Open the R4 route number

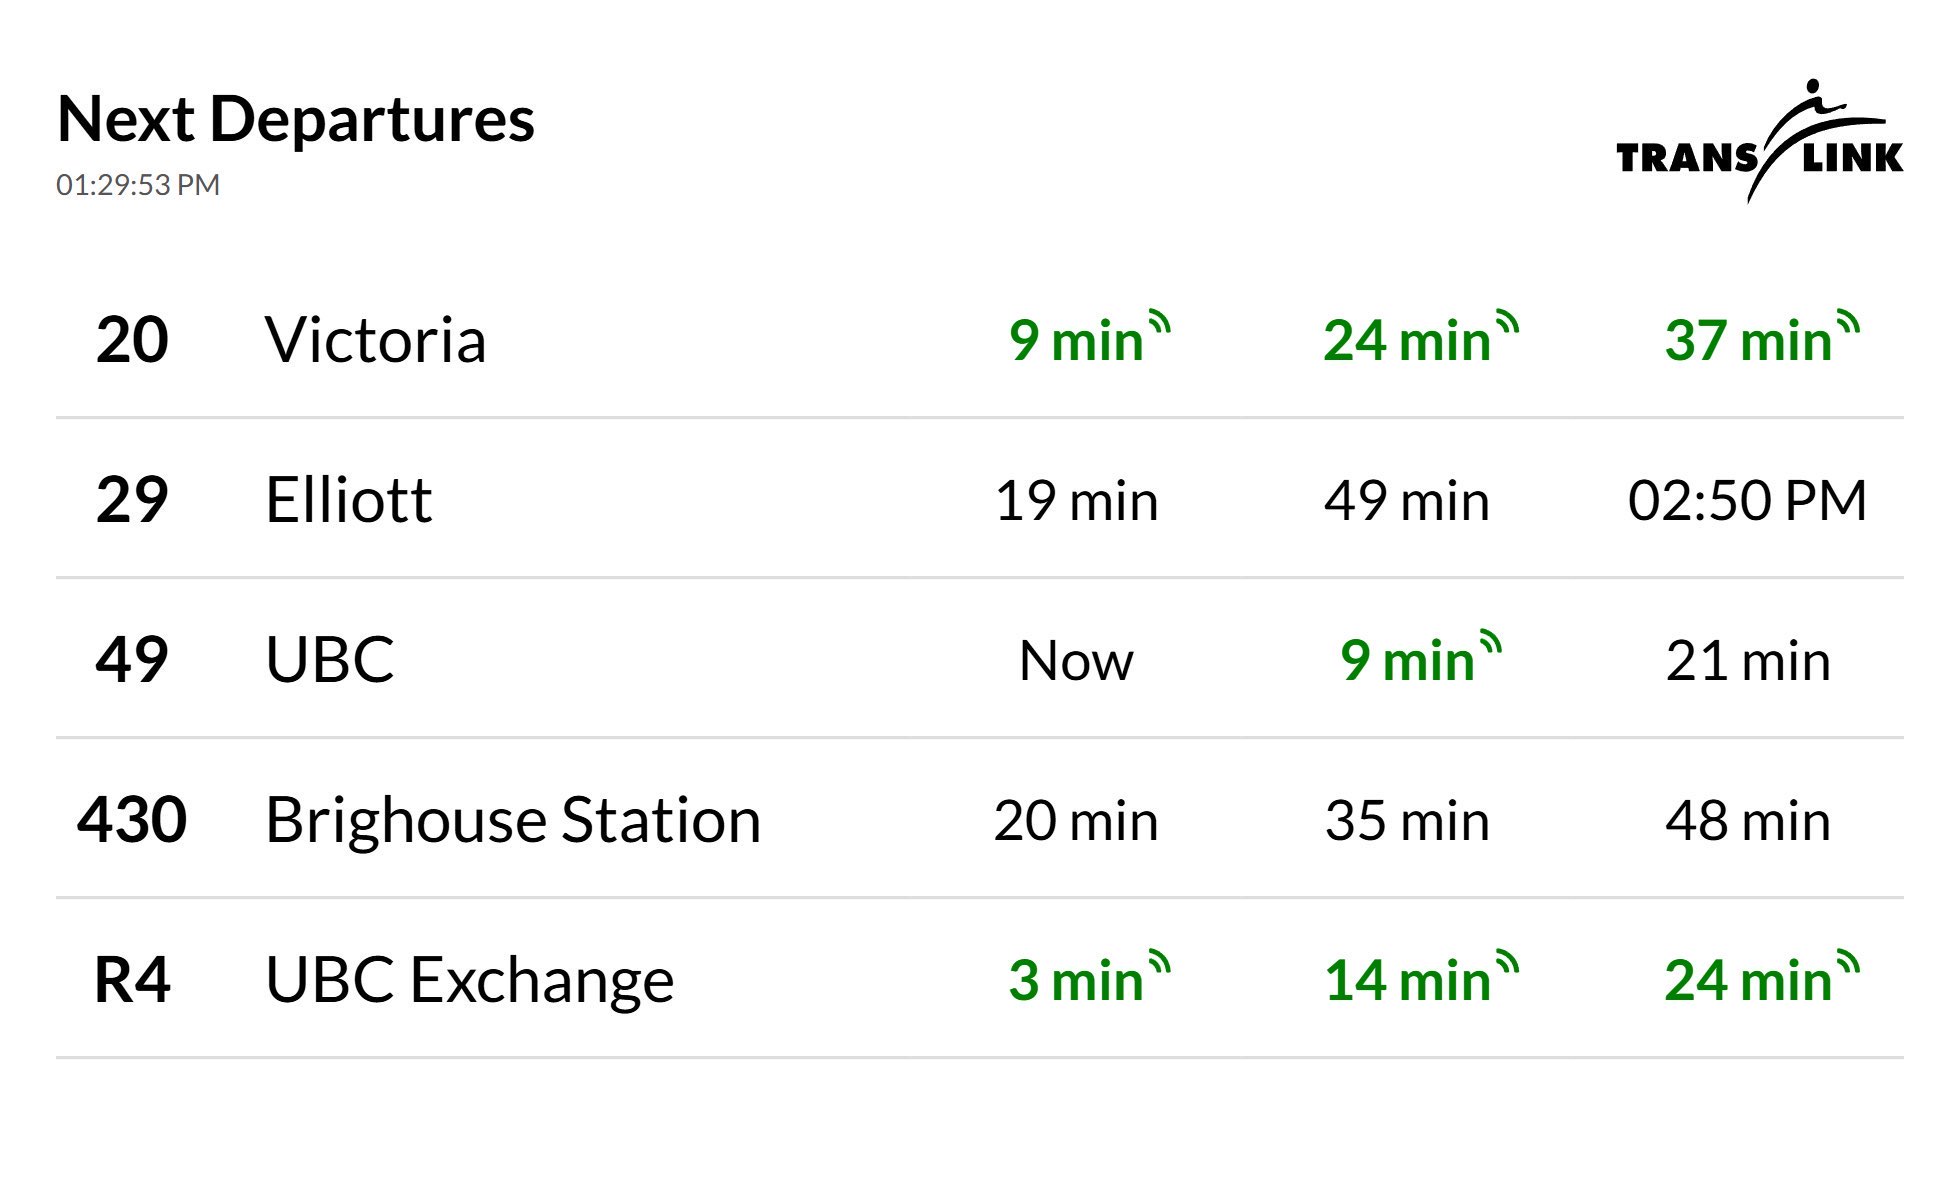click(x=132, y=980)
